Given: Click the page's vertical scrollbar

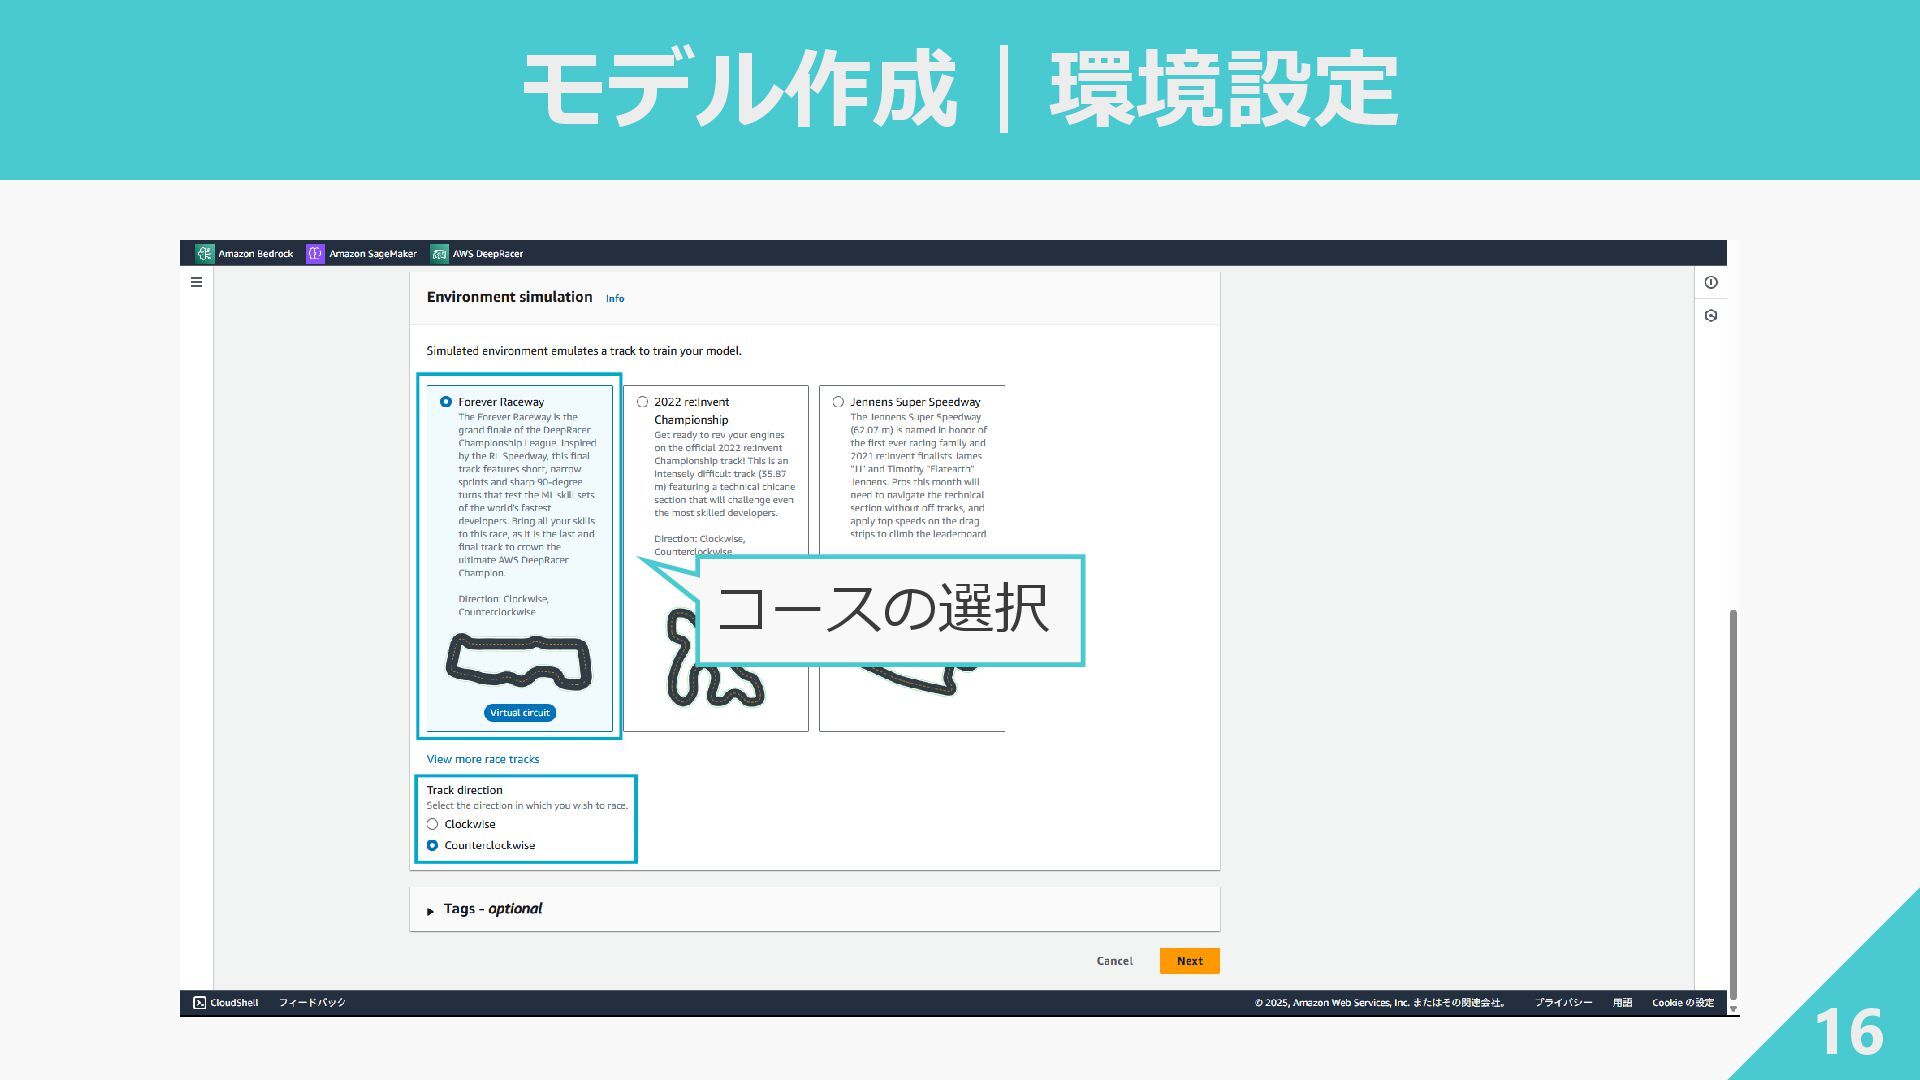Looking at the screenshot, I should (1733, 800).
